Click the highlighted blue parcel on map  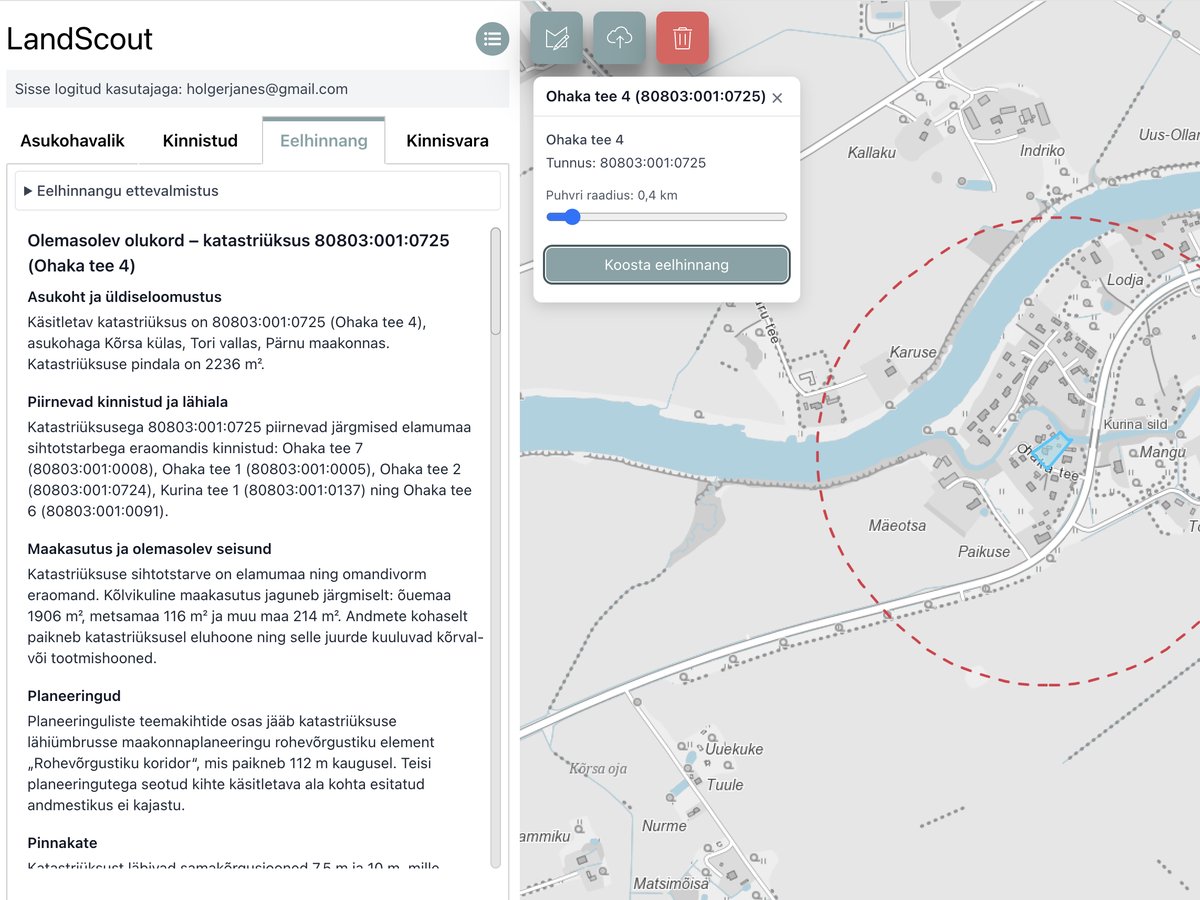point(1051,450)
